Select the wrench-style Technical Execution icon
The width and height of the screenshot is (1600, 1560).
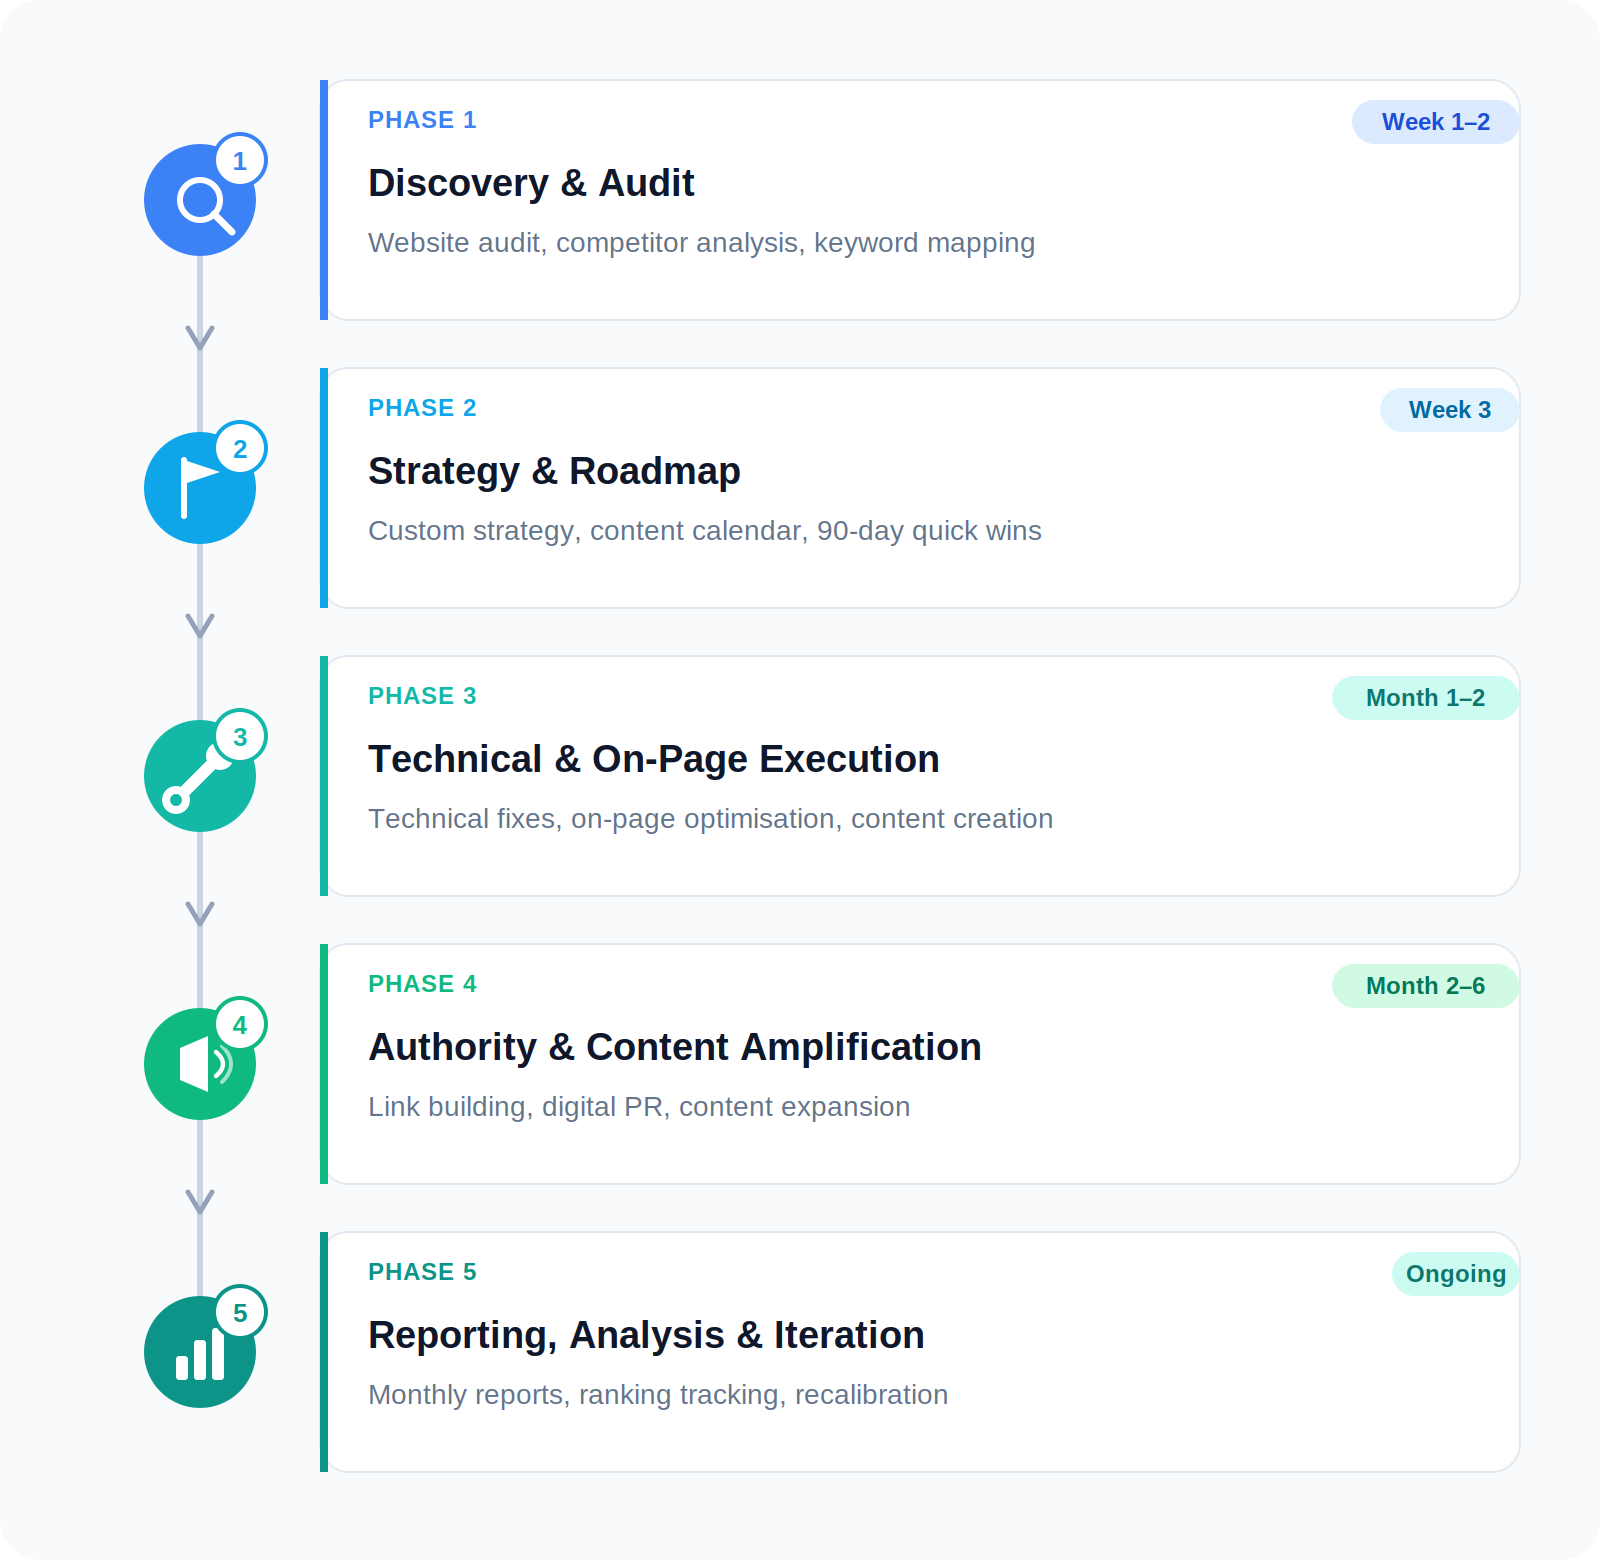200,776
